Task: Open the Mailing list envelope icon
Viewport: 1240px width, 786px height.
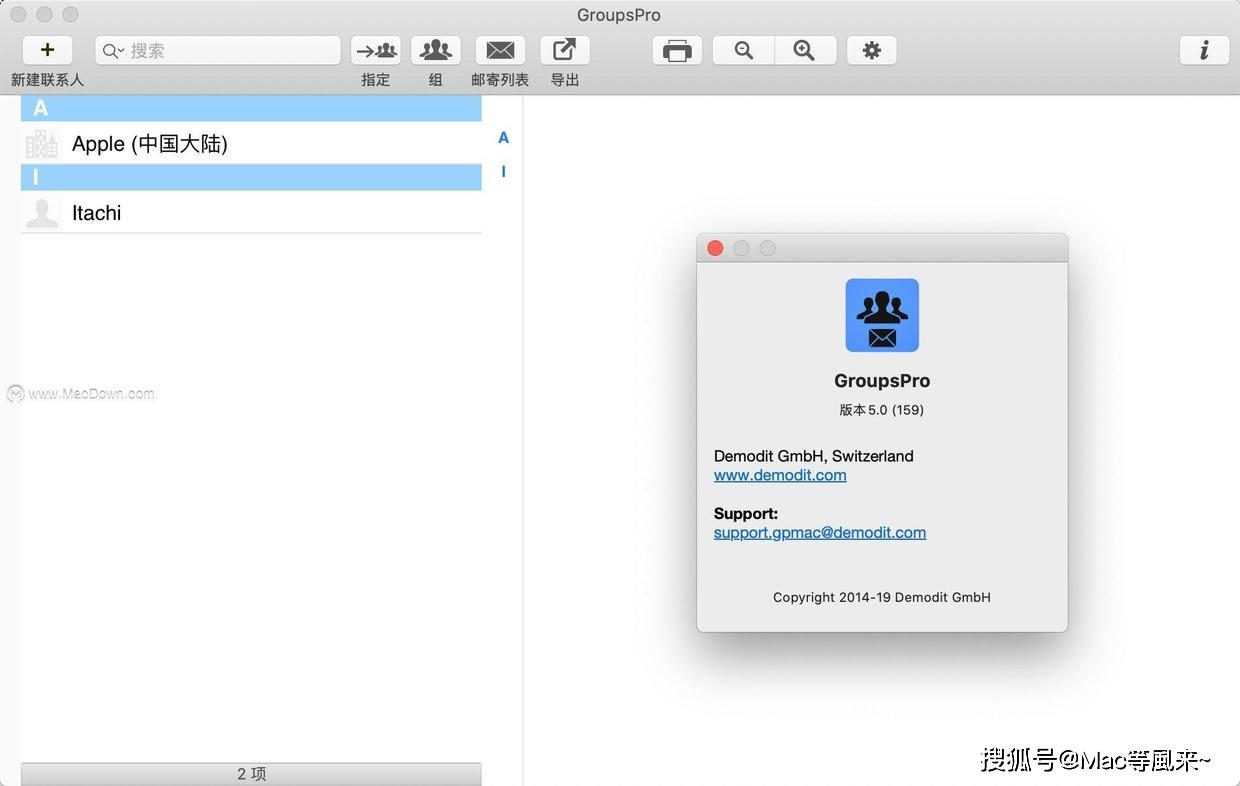Action: pos(500,50)
